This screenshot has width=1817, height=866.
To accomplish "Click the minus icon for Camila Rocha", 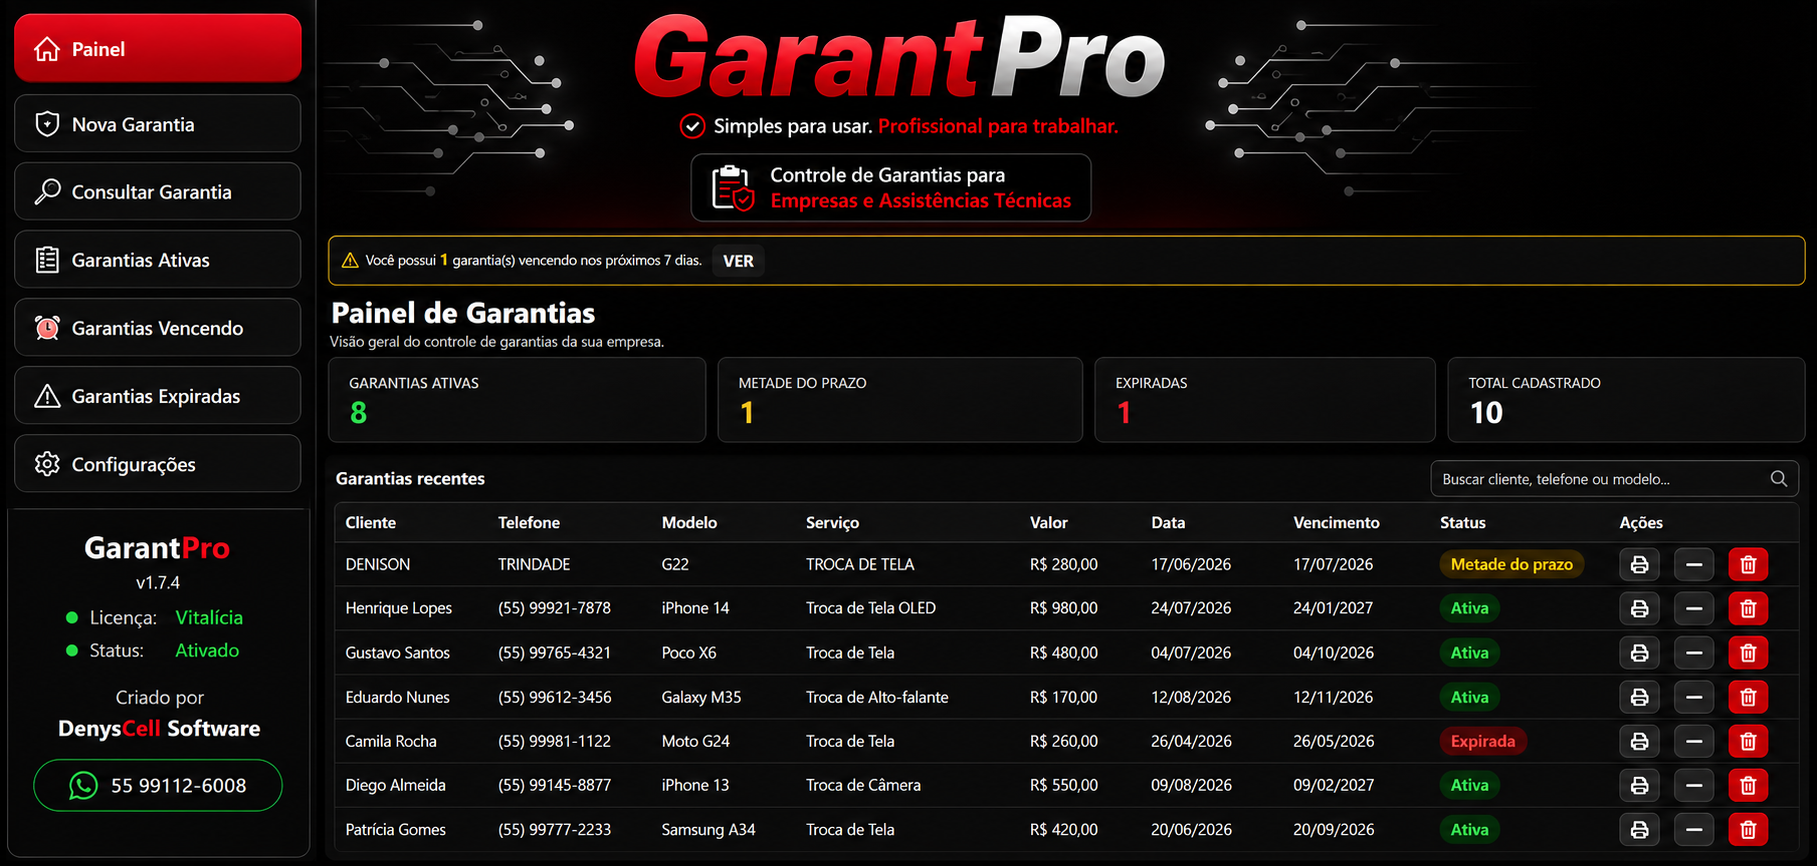I will [1694, 741].
